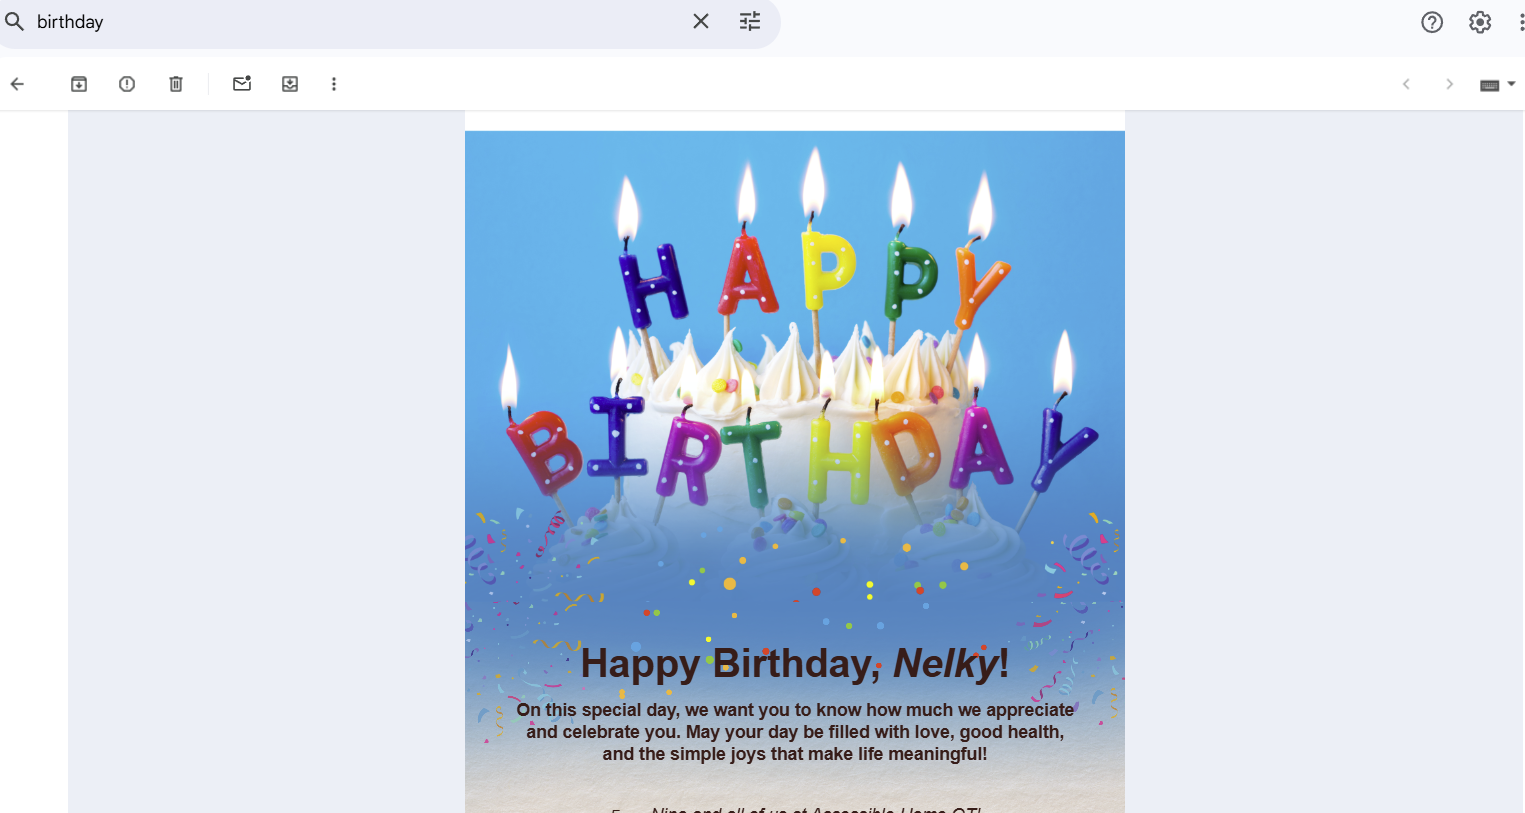Report this email as spam
The height and width of the screenshot is (813, 1525).
point(127,84)
